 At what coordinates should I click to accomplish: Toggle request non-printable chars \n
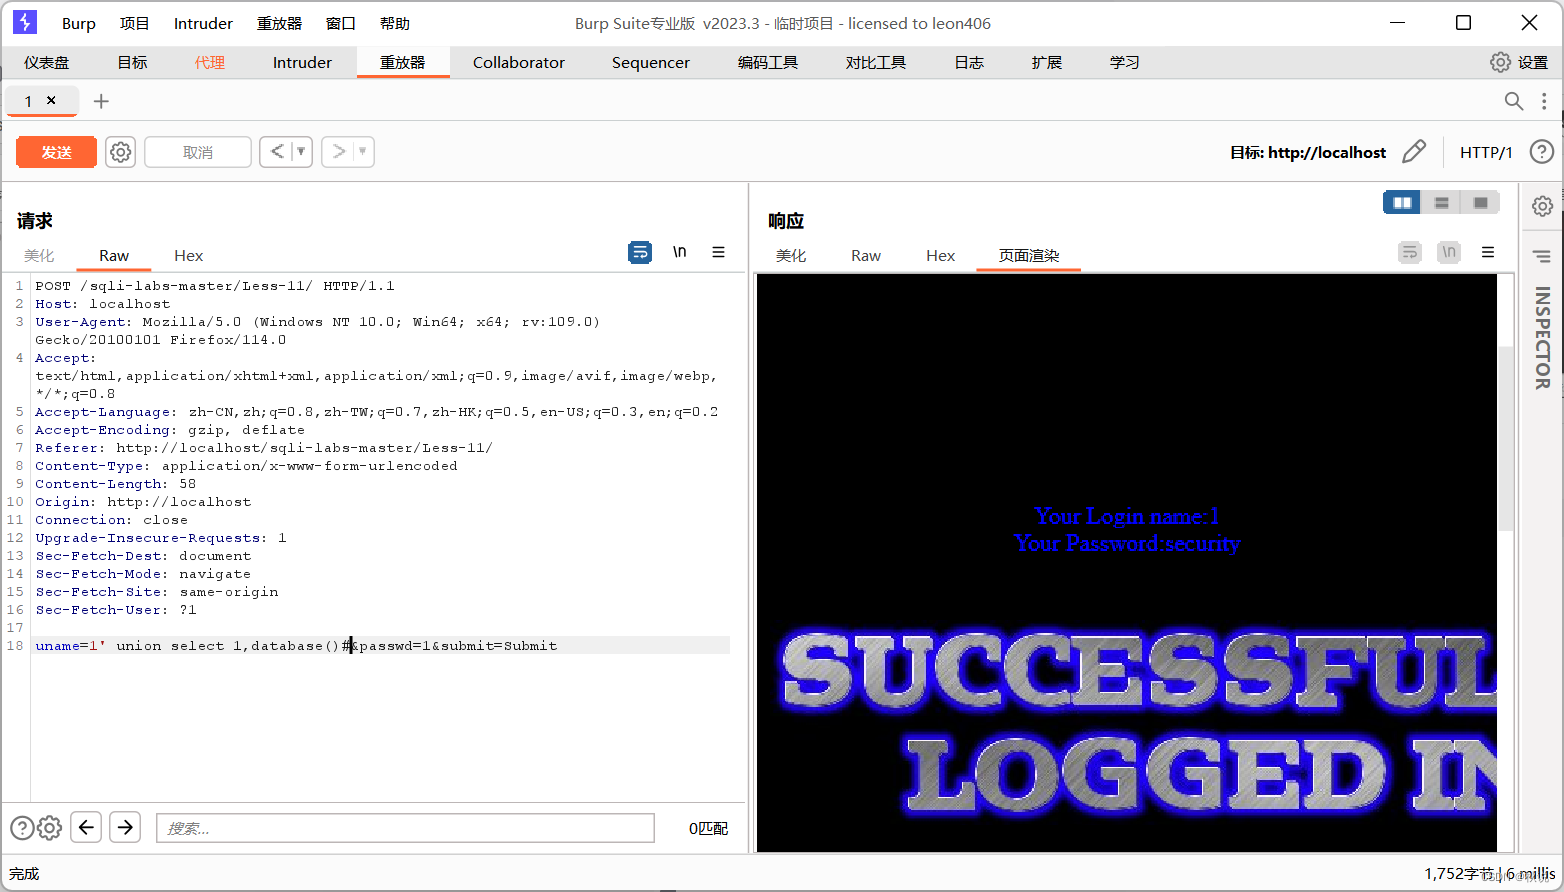(x=680, y=252)
